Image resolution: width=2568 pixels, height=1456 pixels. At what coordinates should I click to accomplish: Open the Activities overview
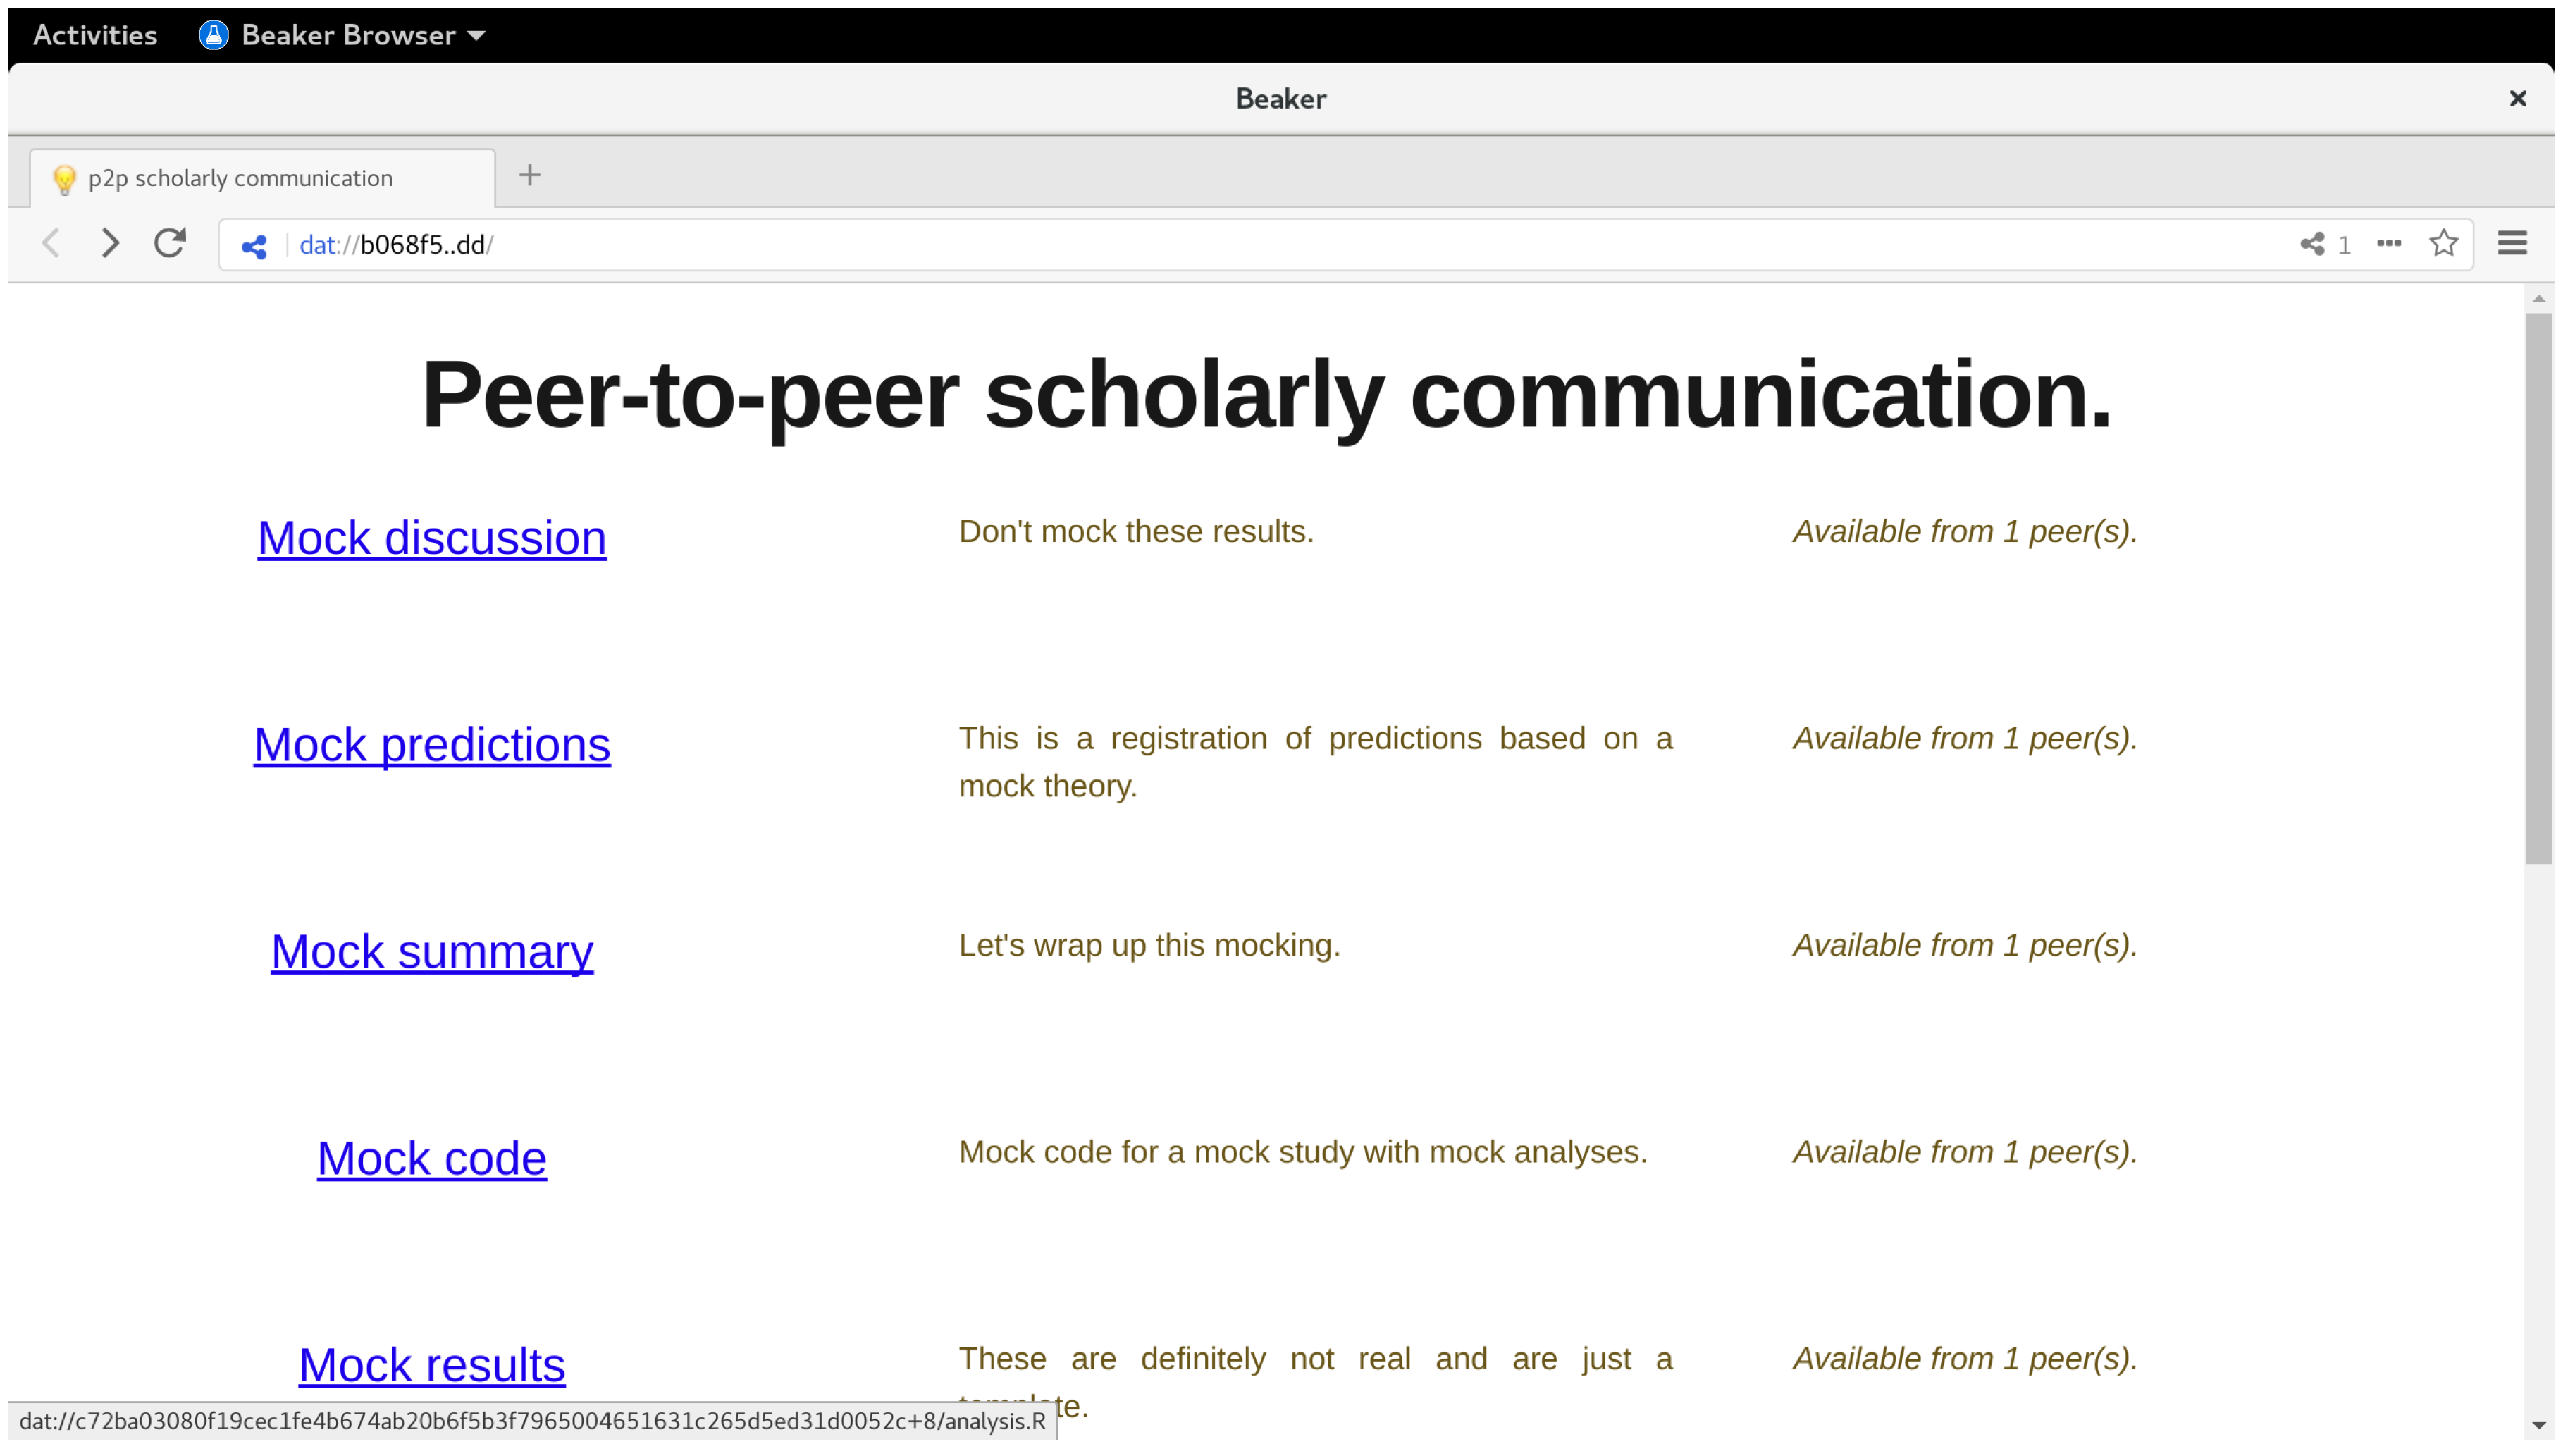pos(95,35)
